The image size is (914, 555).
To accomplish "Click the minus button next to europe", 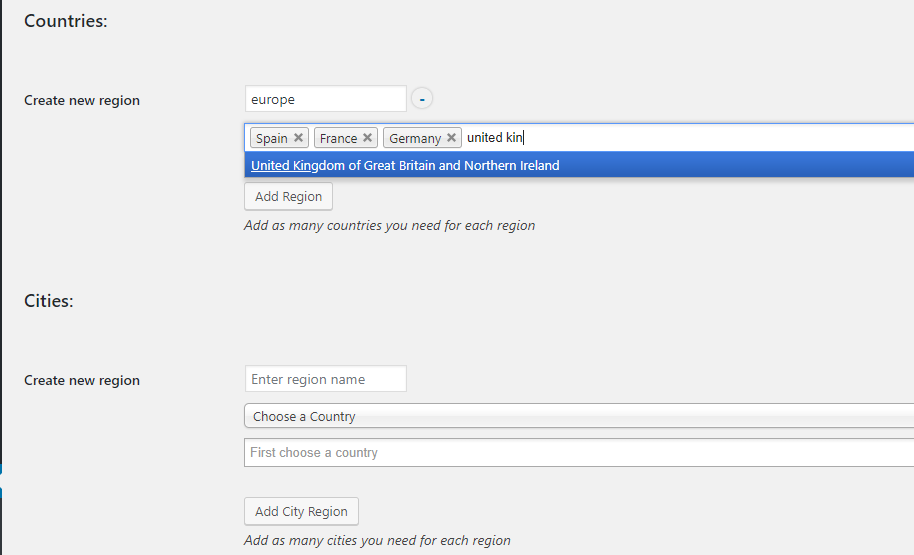I will [x=422, y=99].
